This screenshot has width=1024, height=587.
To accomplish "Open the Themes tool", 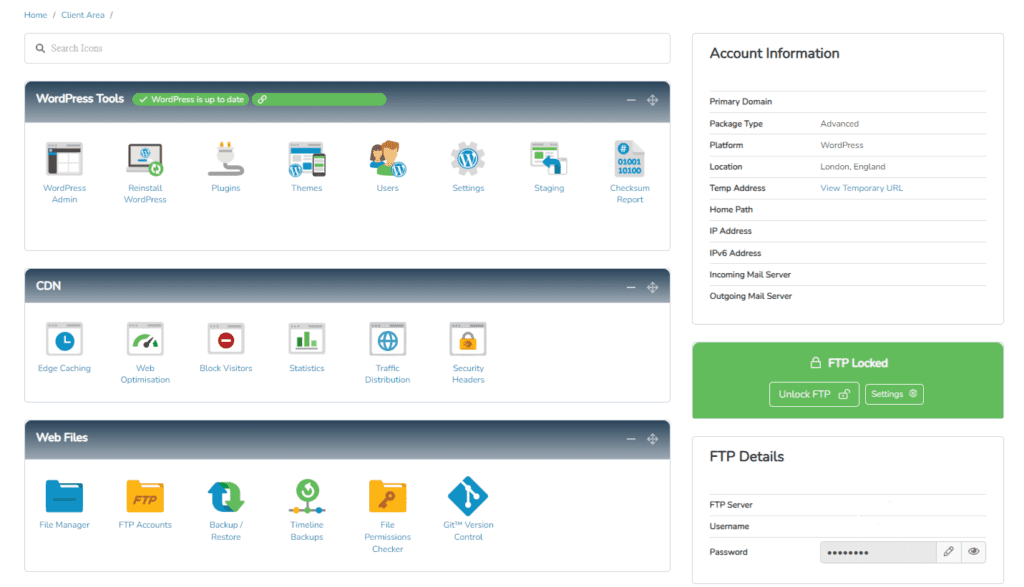I will point(306,159).
